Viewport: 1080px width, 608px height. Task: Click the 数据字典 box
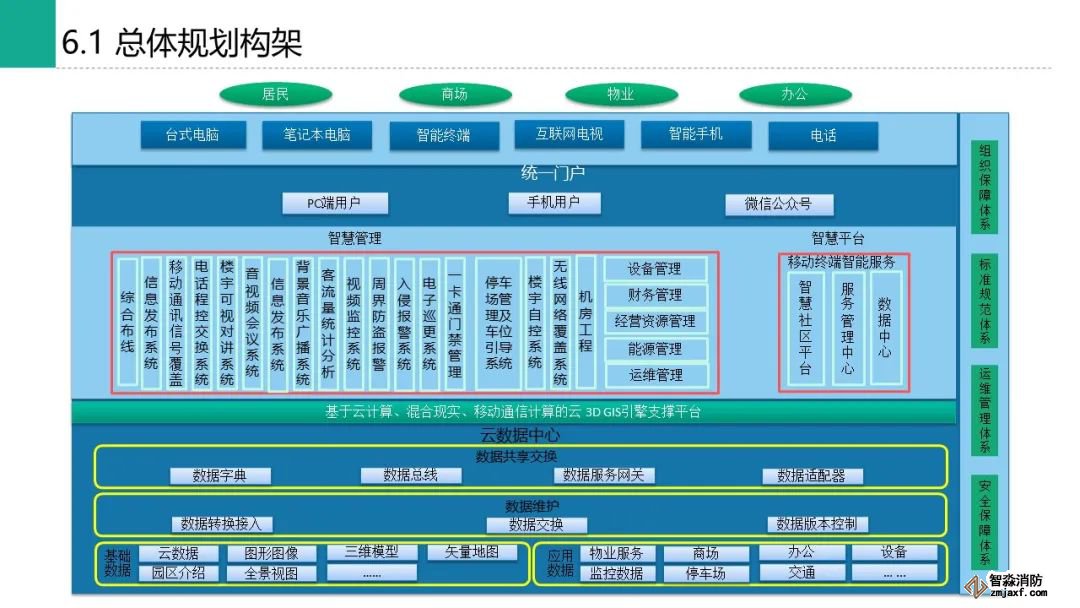[219, 476]
